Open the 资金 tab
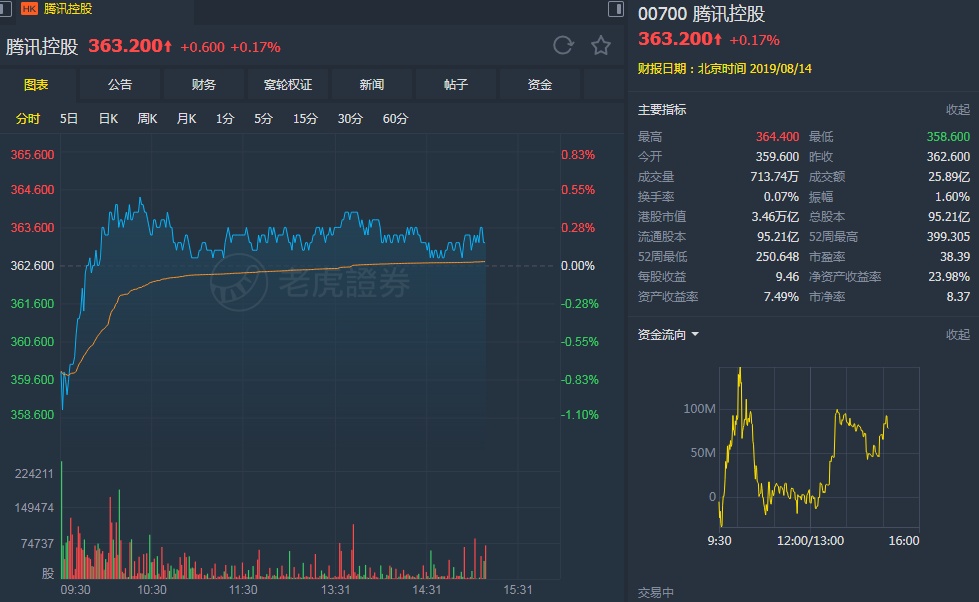This screenshot has width=979, height=602. click(x=539, y=84)
